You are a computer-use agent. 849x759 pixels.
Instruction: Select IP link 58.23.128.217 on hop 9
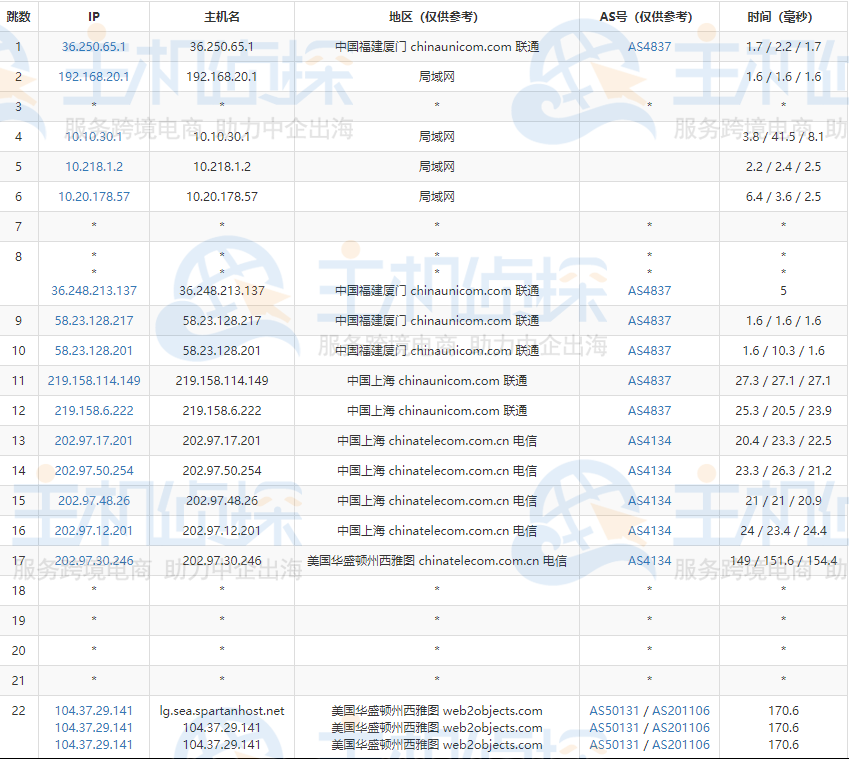tap(92, 320)
